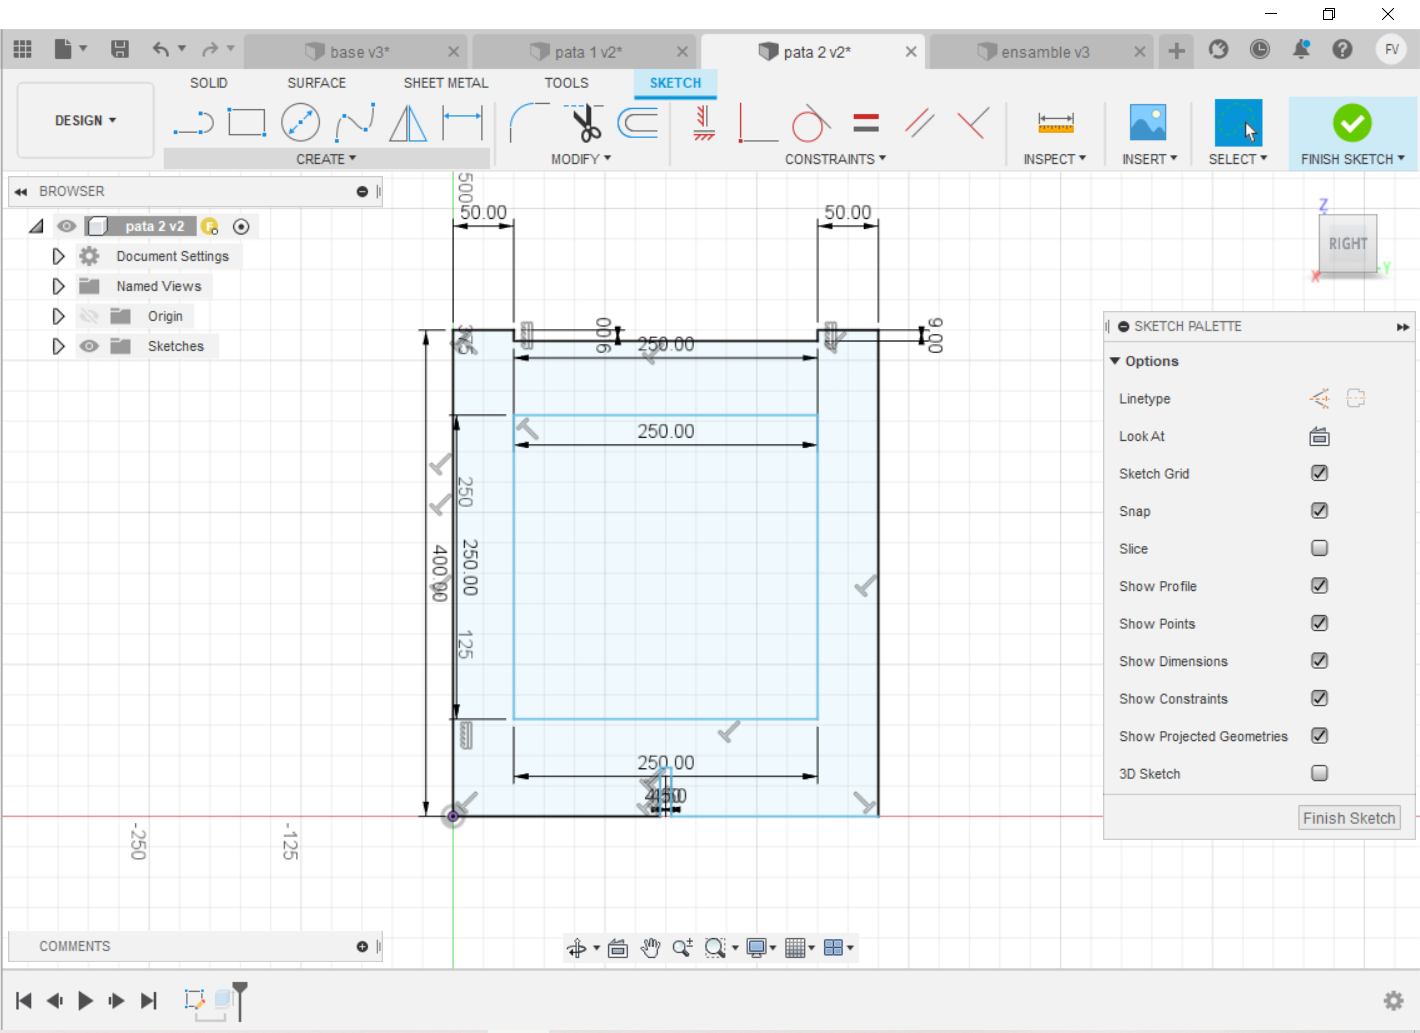Choose the Fit Point Spline tool
The width and height of the screenshot is (1420, 1033).
[354, 123]
